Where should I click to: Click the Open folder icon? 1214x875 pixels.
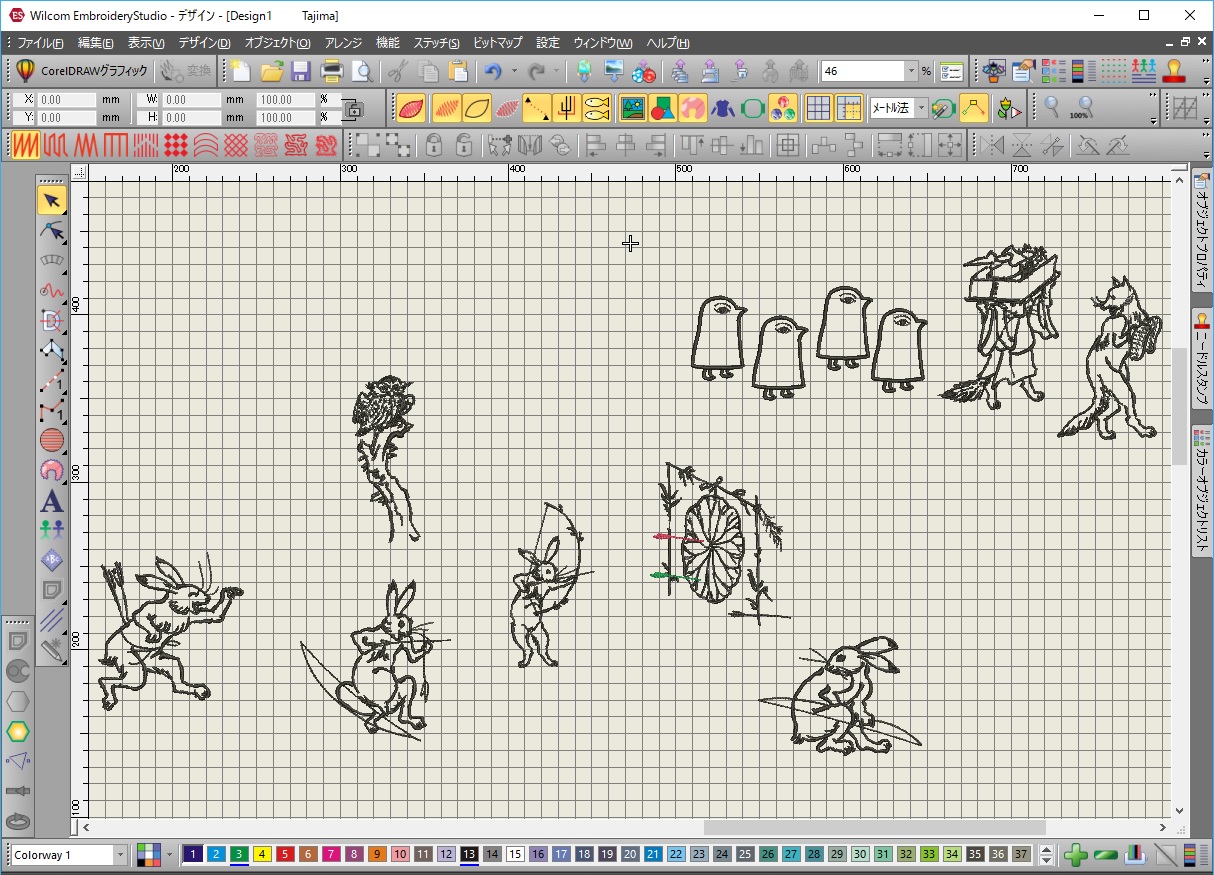271,71
